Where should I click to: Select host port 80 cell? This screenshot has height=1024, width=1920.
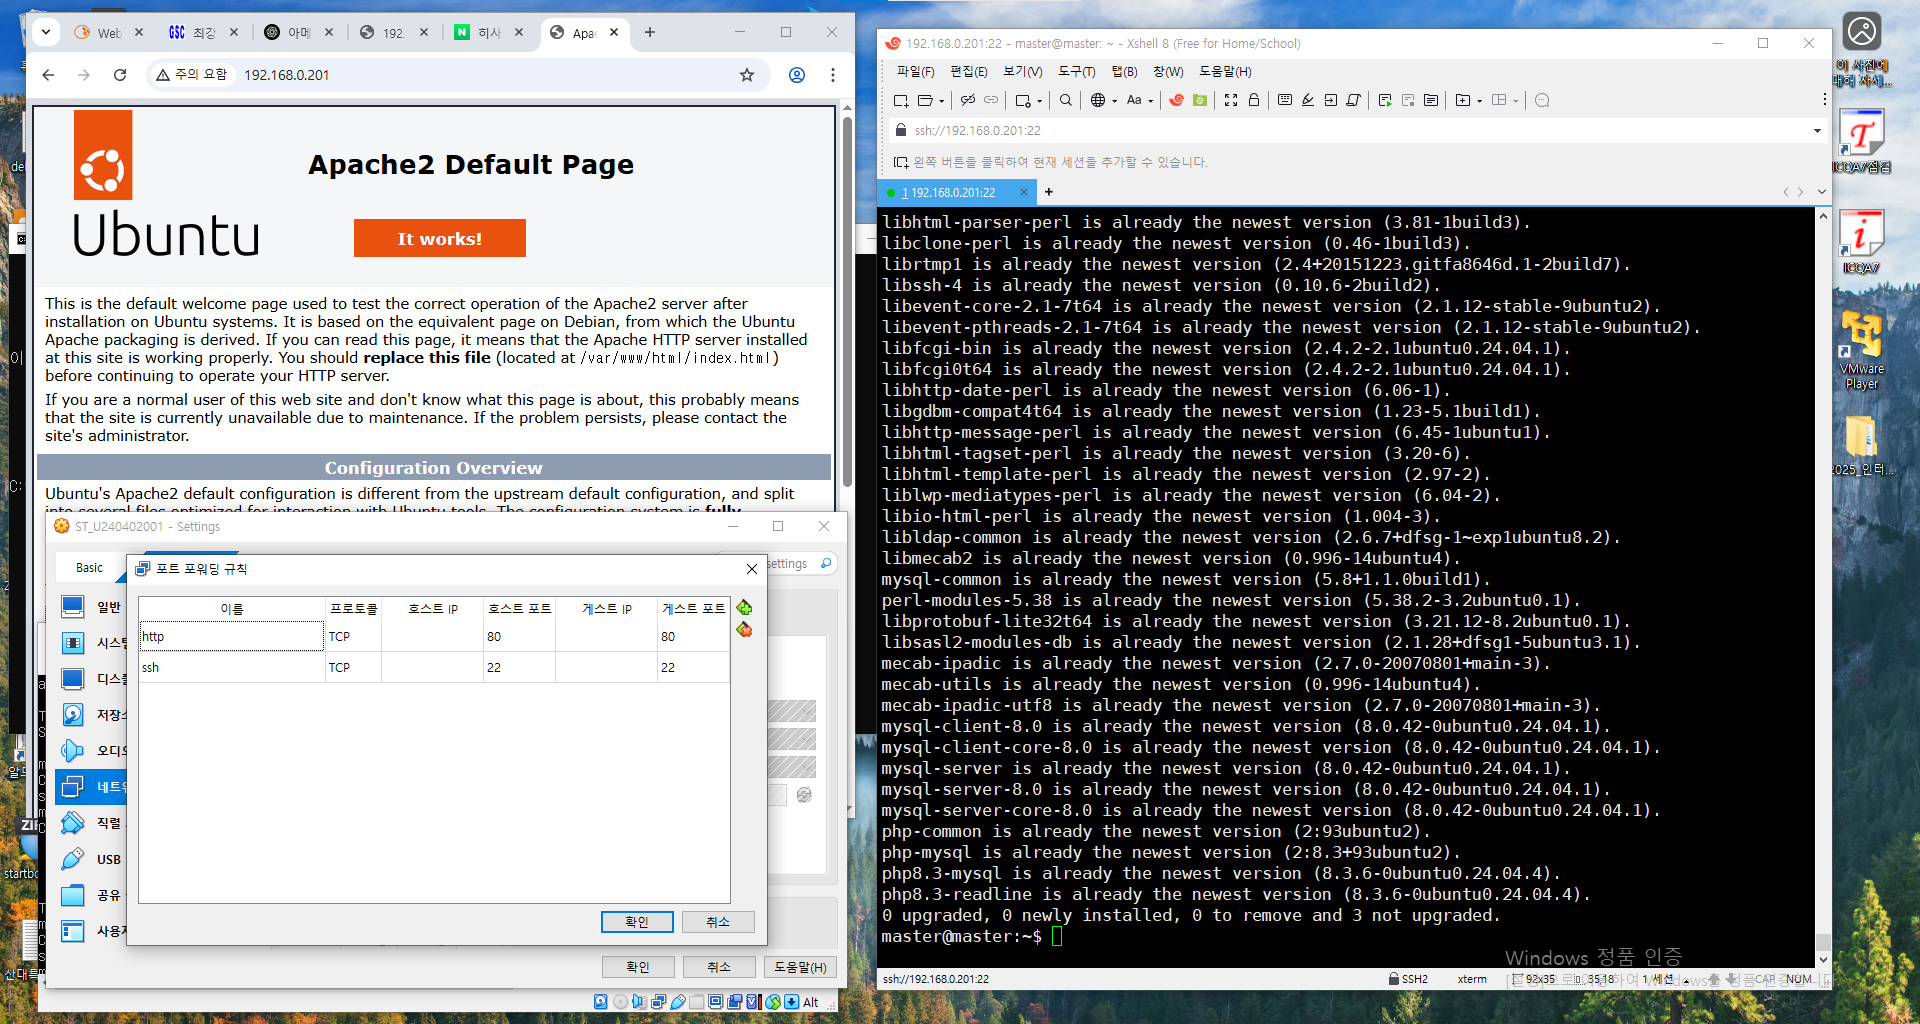point(519,636)
